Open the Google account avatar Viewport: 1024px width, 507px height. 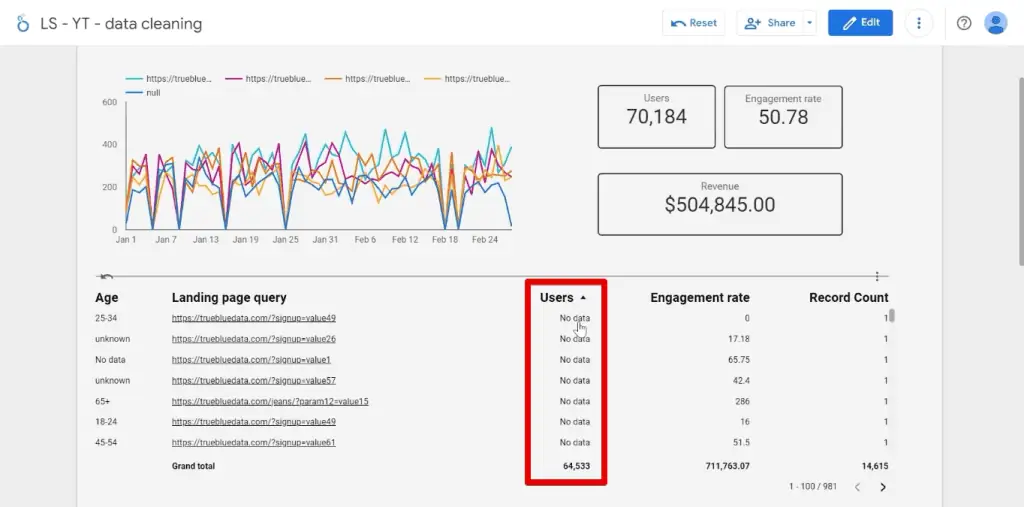pos(995,23)
